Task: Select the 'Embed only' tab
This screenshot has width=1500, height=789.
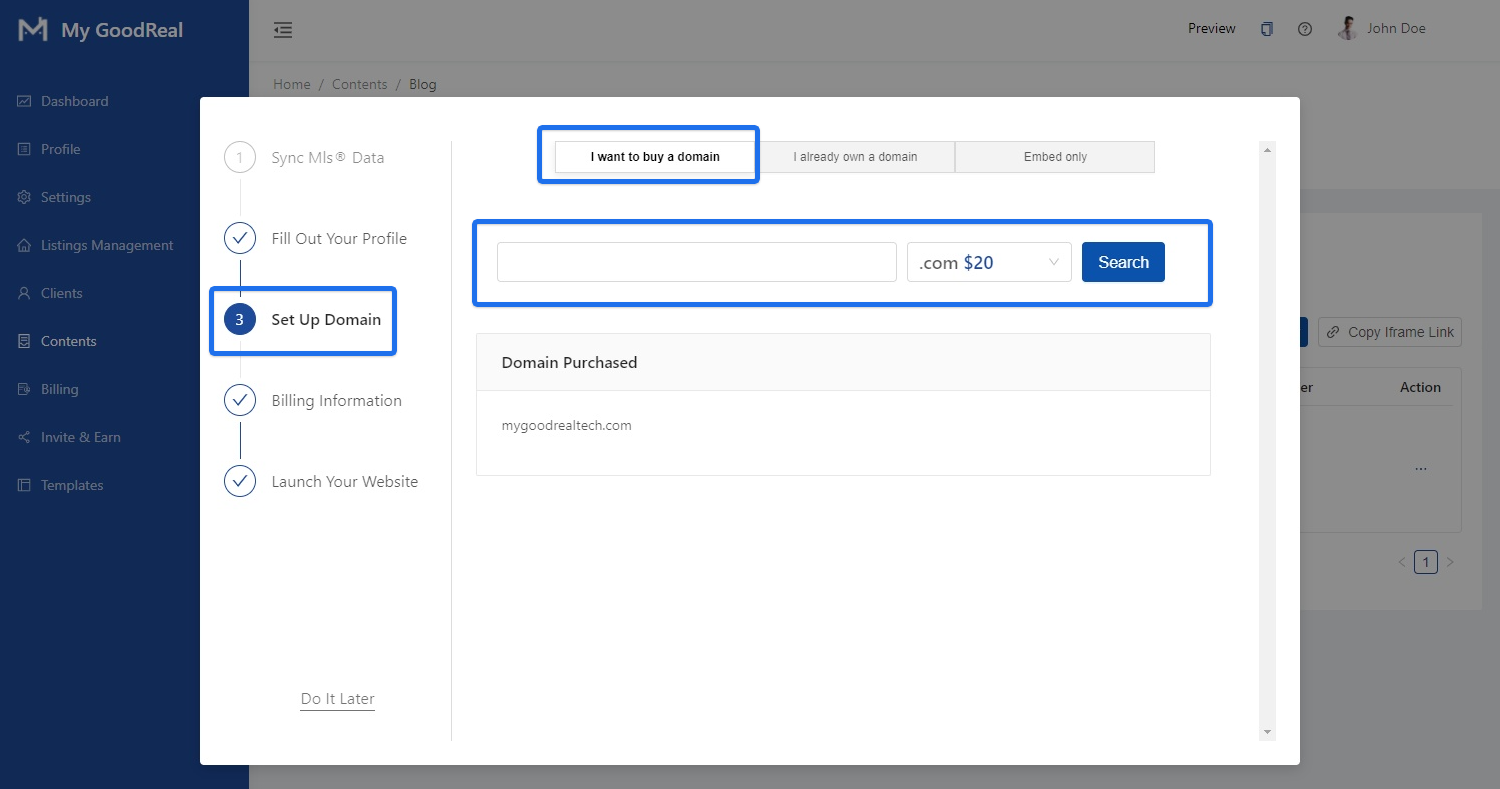Action: pos(1054,156)
